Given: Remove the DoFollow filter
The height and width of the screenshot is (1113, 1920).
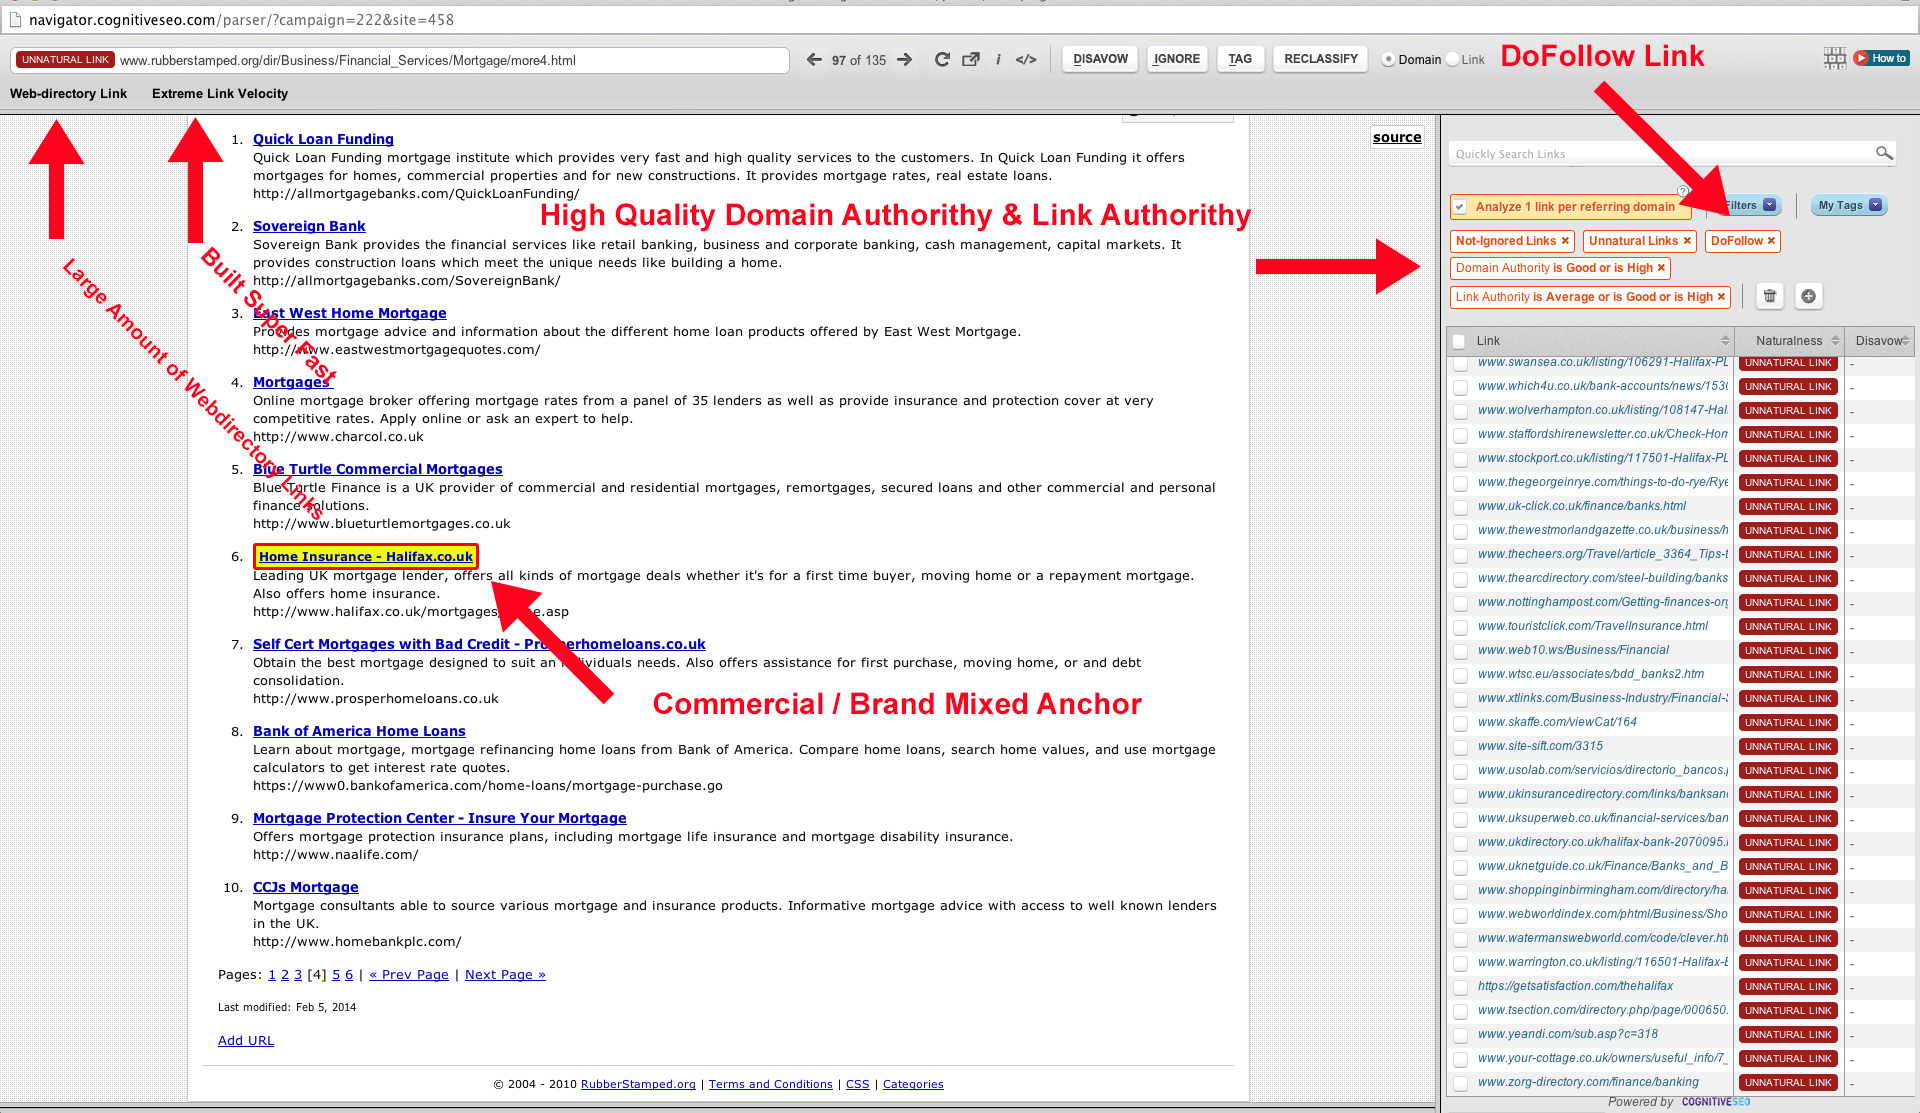Looking at the screenshot, I should click(1771, 241).
